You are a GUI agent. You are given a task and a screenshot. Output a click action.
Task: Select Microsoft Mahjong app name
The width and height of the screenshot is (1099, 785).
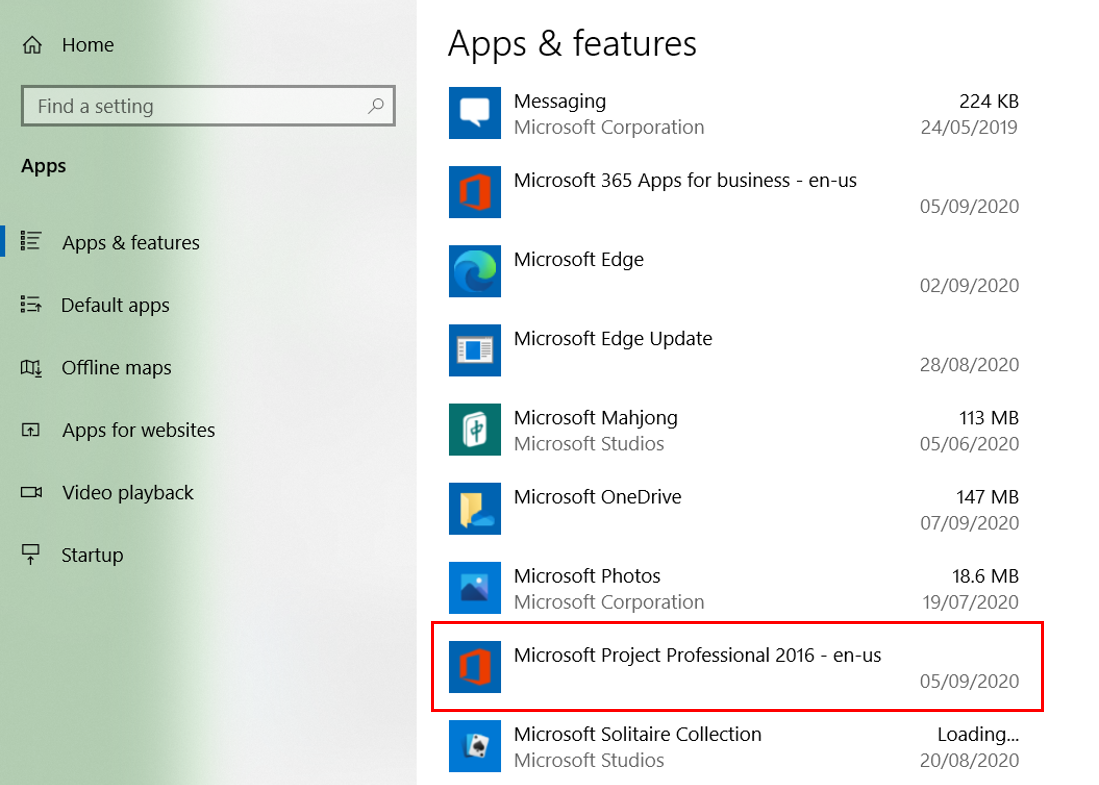[596, 418]
